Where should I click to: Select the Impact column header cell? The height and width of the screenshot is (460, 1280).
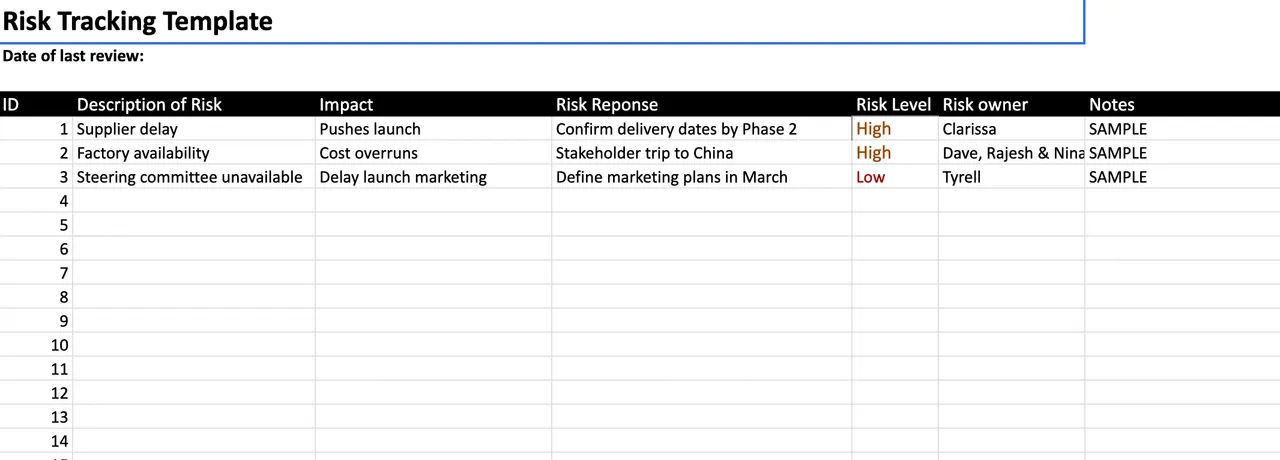click(x=434, y=104)
